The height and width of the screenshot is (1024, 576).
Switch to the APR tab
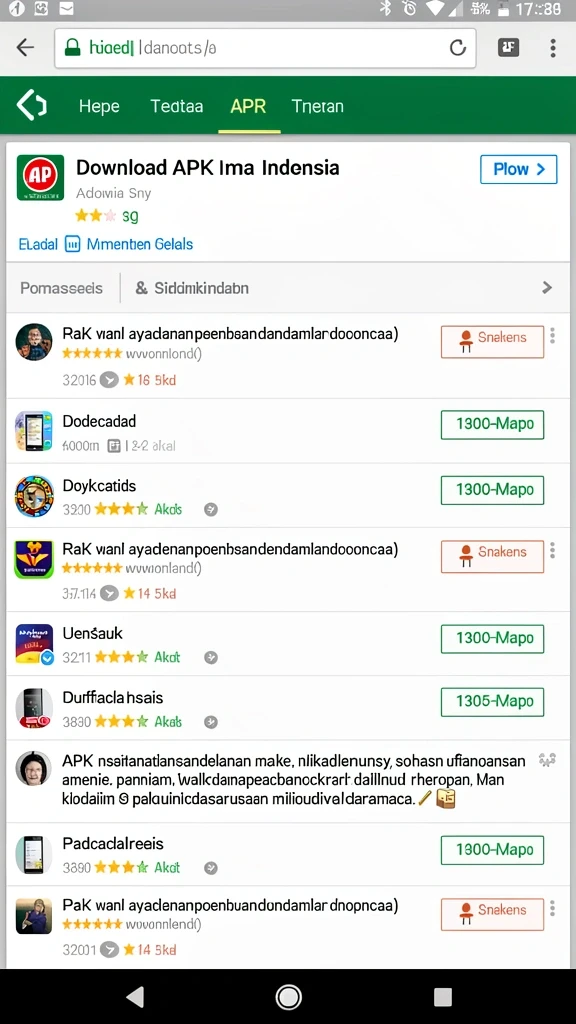[x=248, y=106]
